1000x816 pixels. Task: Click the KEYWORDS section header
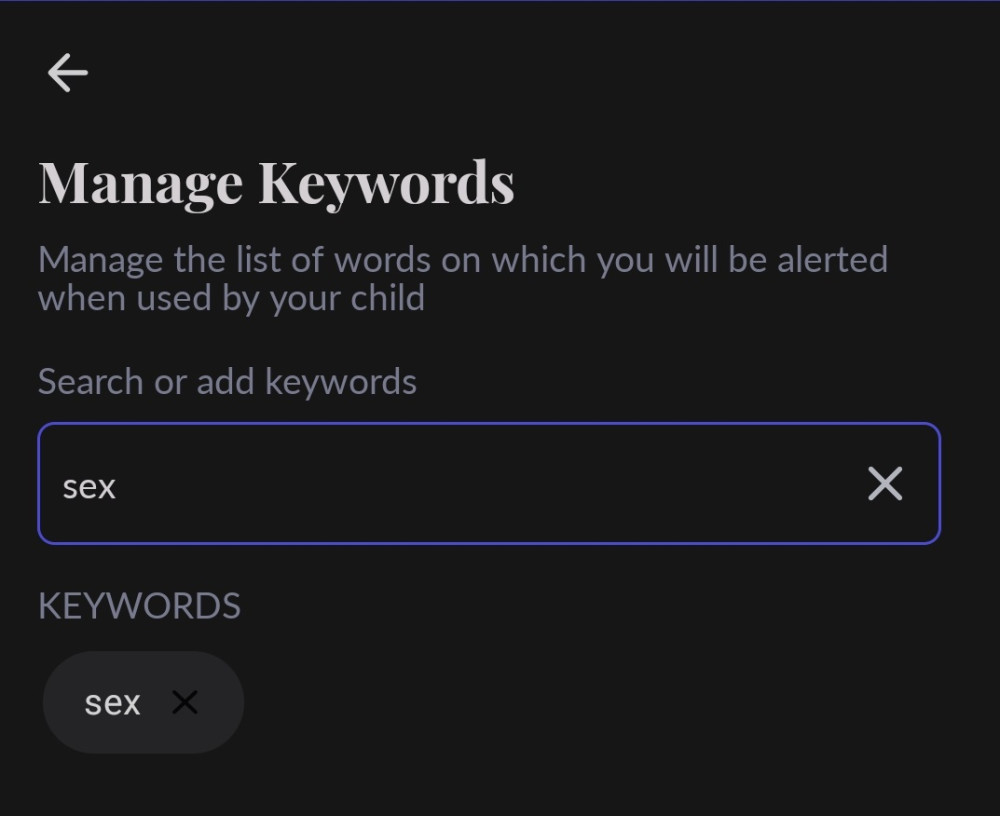coord(139,605)
